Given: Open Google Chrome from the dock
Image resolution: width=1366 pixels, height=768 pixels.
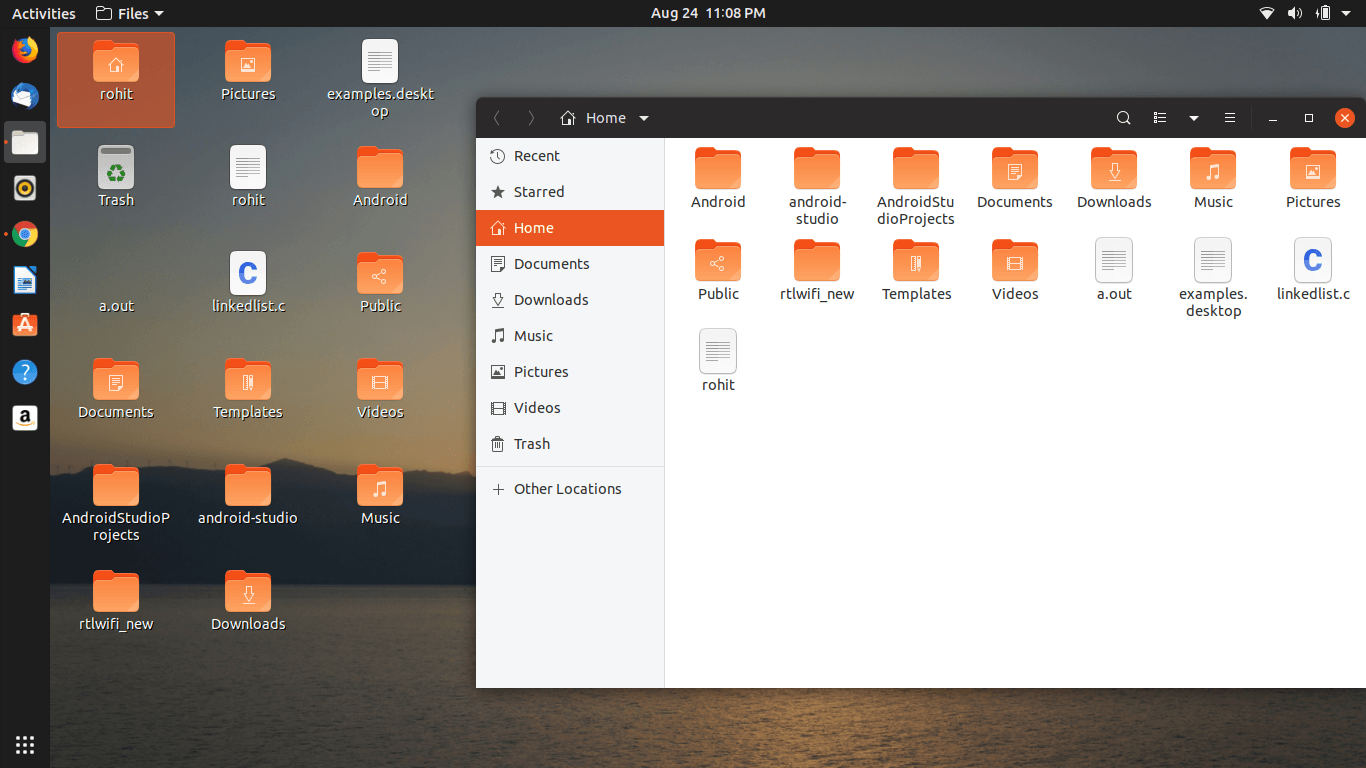Looking at the screenshot, I should (25, 234).
